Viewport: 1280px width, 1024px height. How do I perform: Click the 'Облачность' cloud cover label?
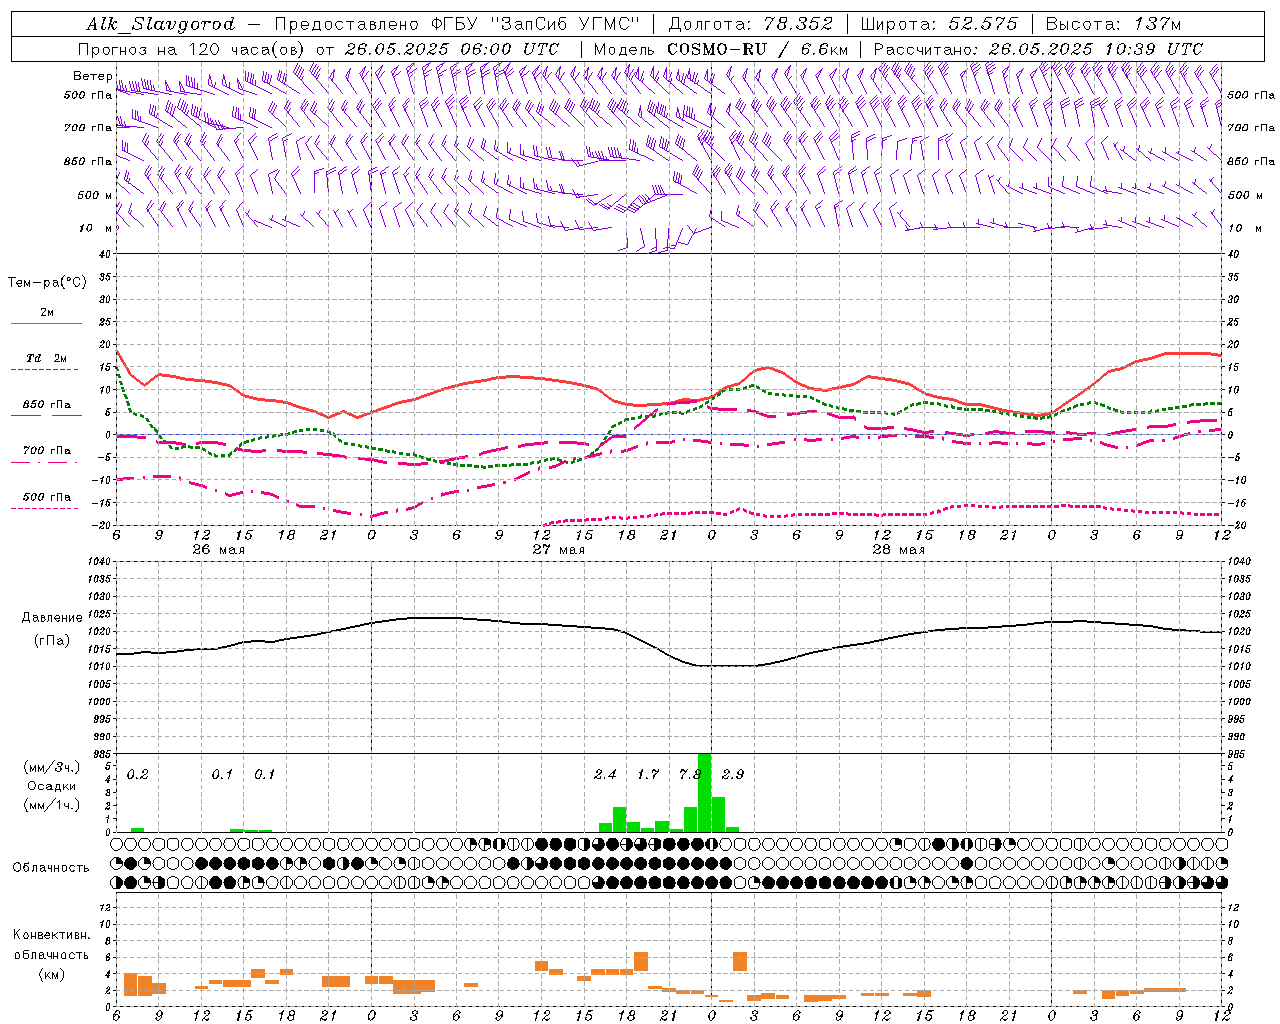(51, 868)
